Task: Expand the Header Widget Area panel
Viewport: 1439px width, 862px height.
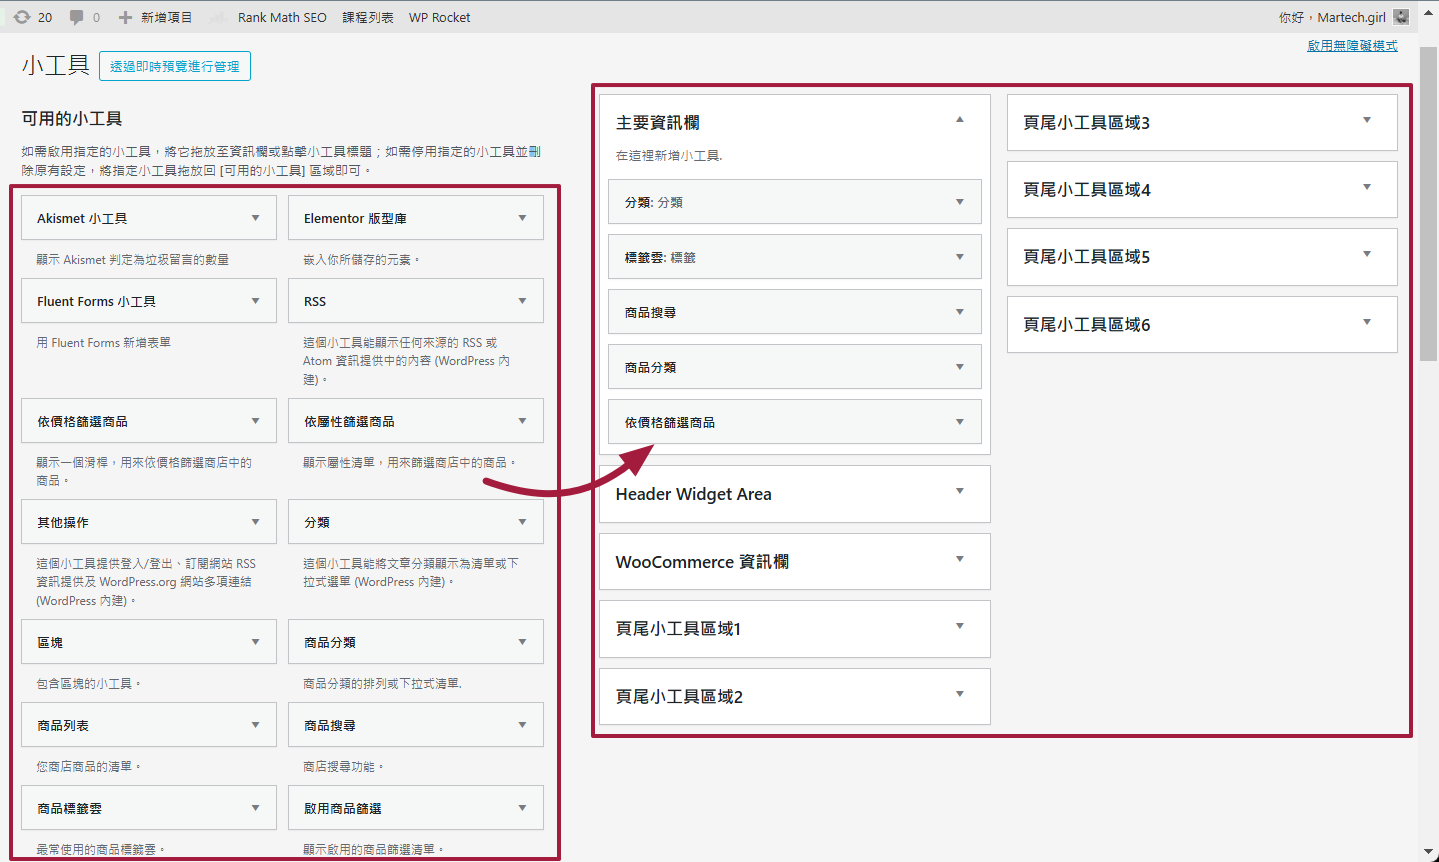Action: pyautogui.click(x=959, y=491)
